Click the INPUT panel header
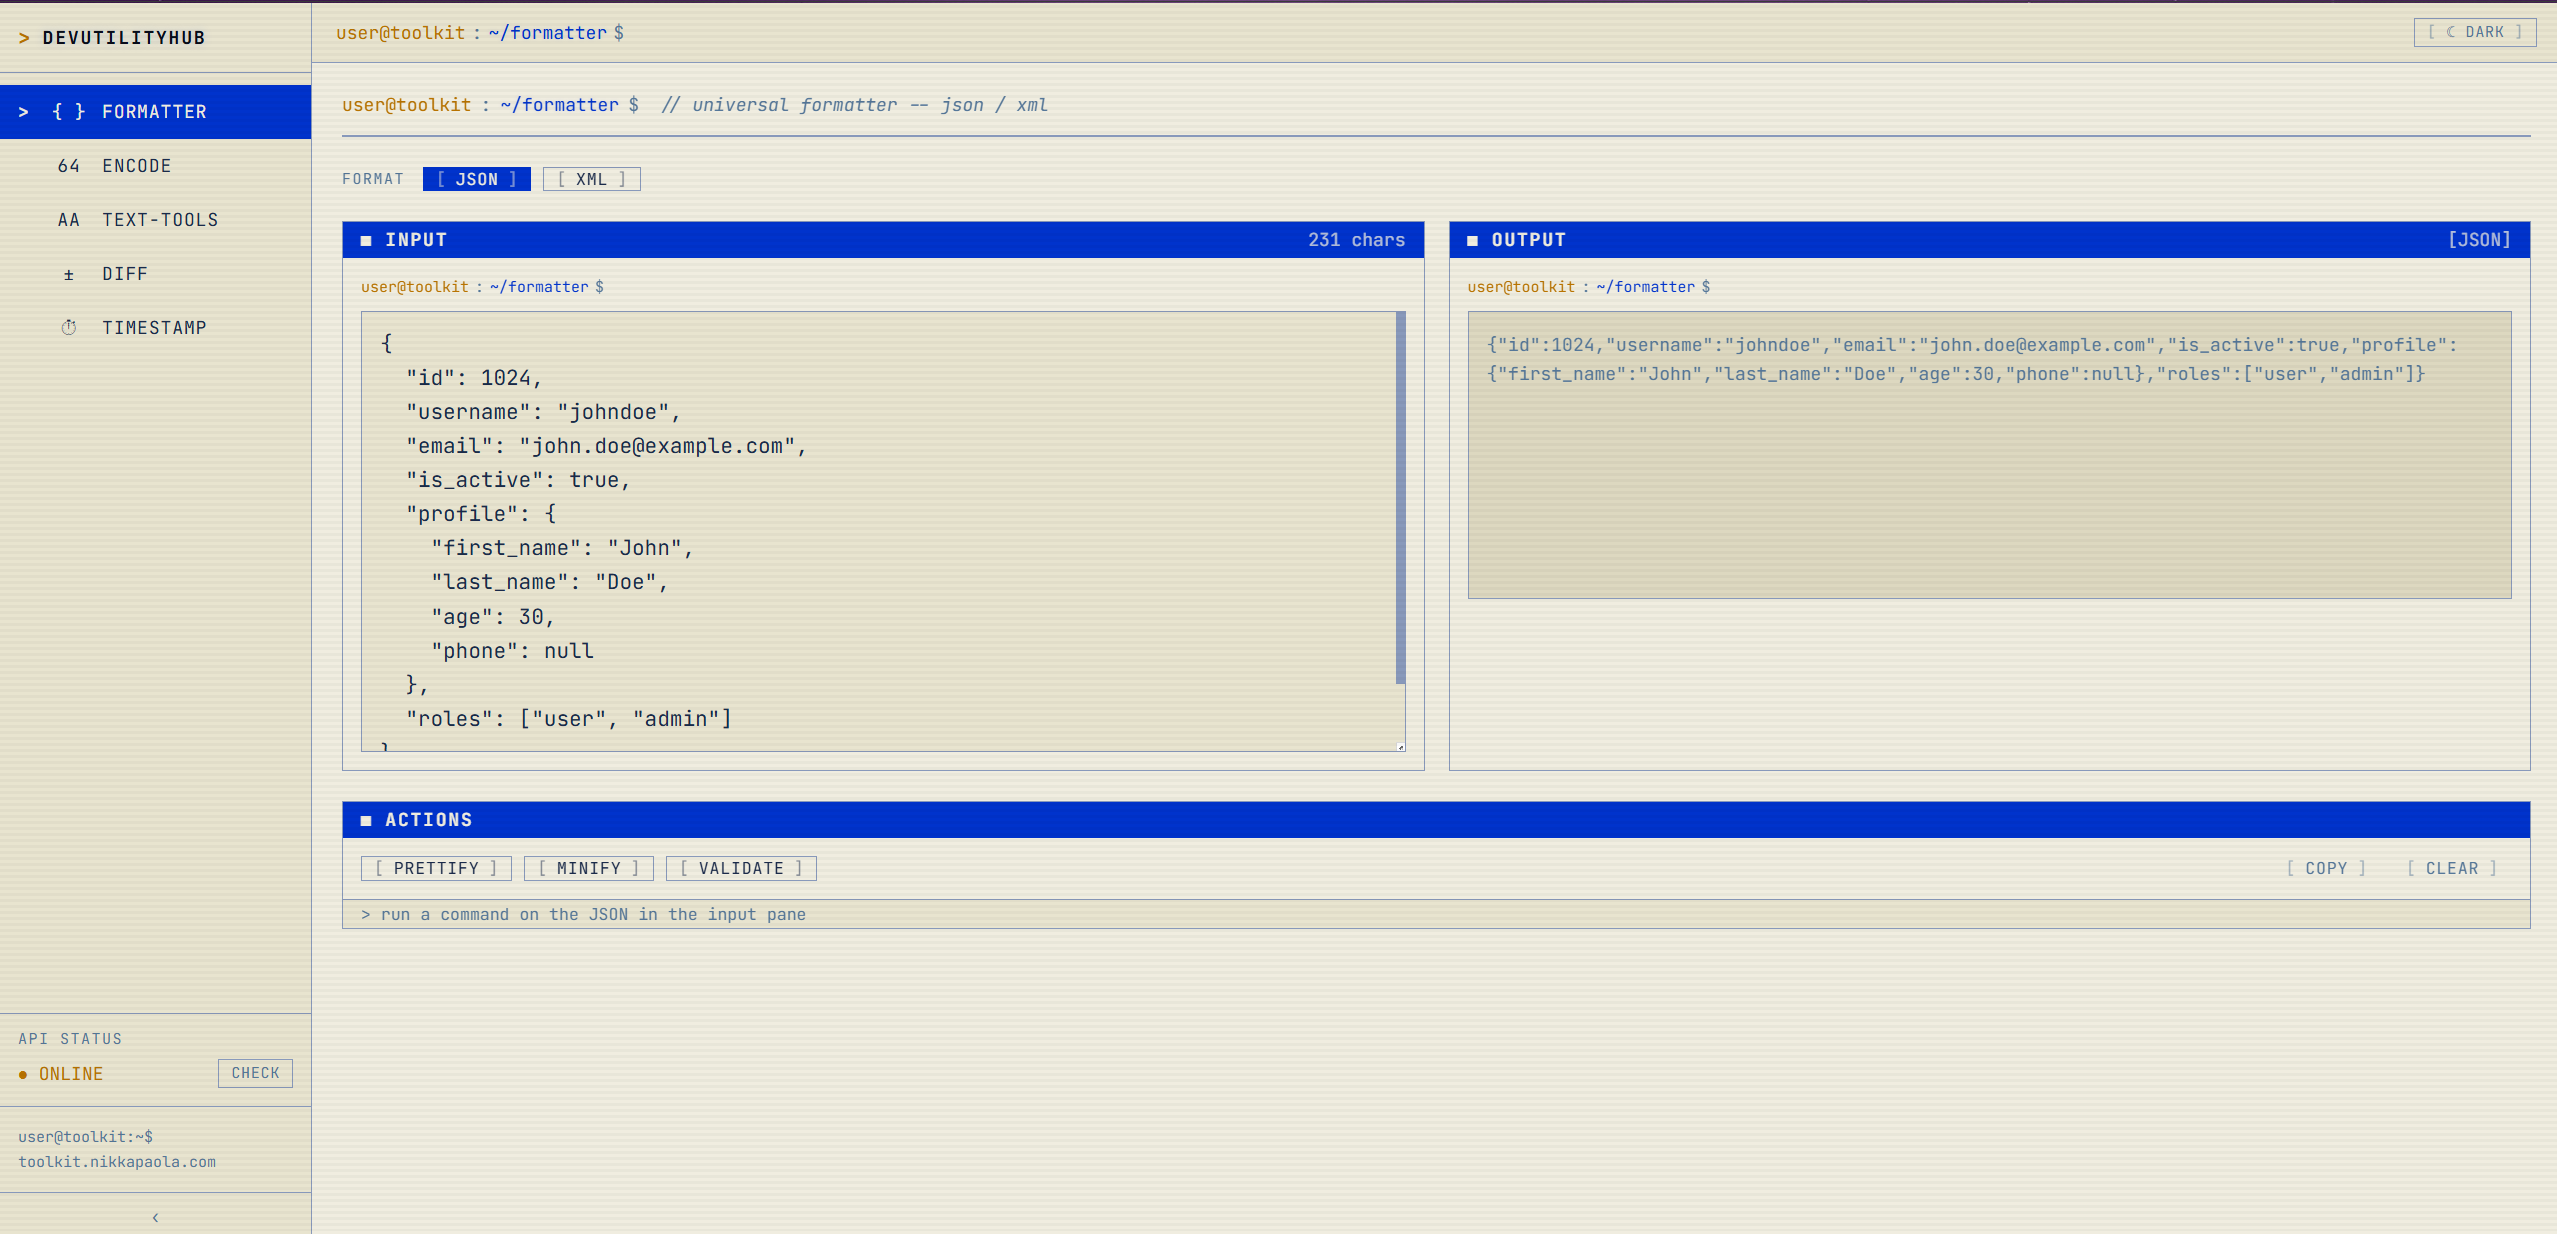Screen dimensions: 2557x1234 883,240
